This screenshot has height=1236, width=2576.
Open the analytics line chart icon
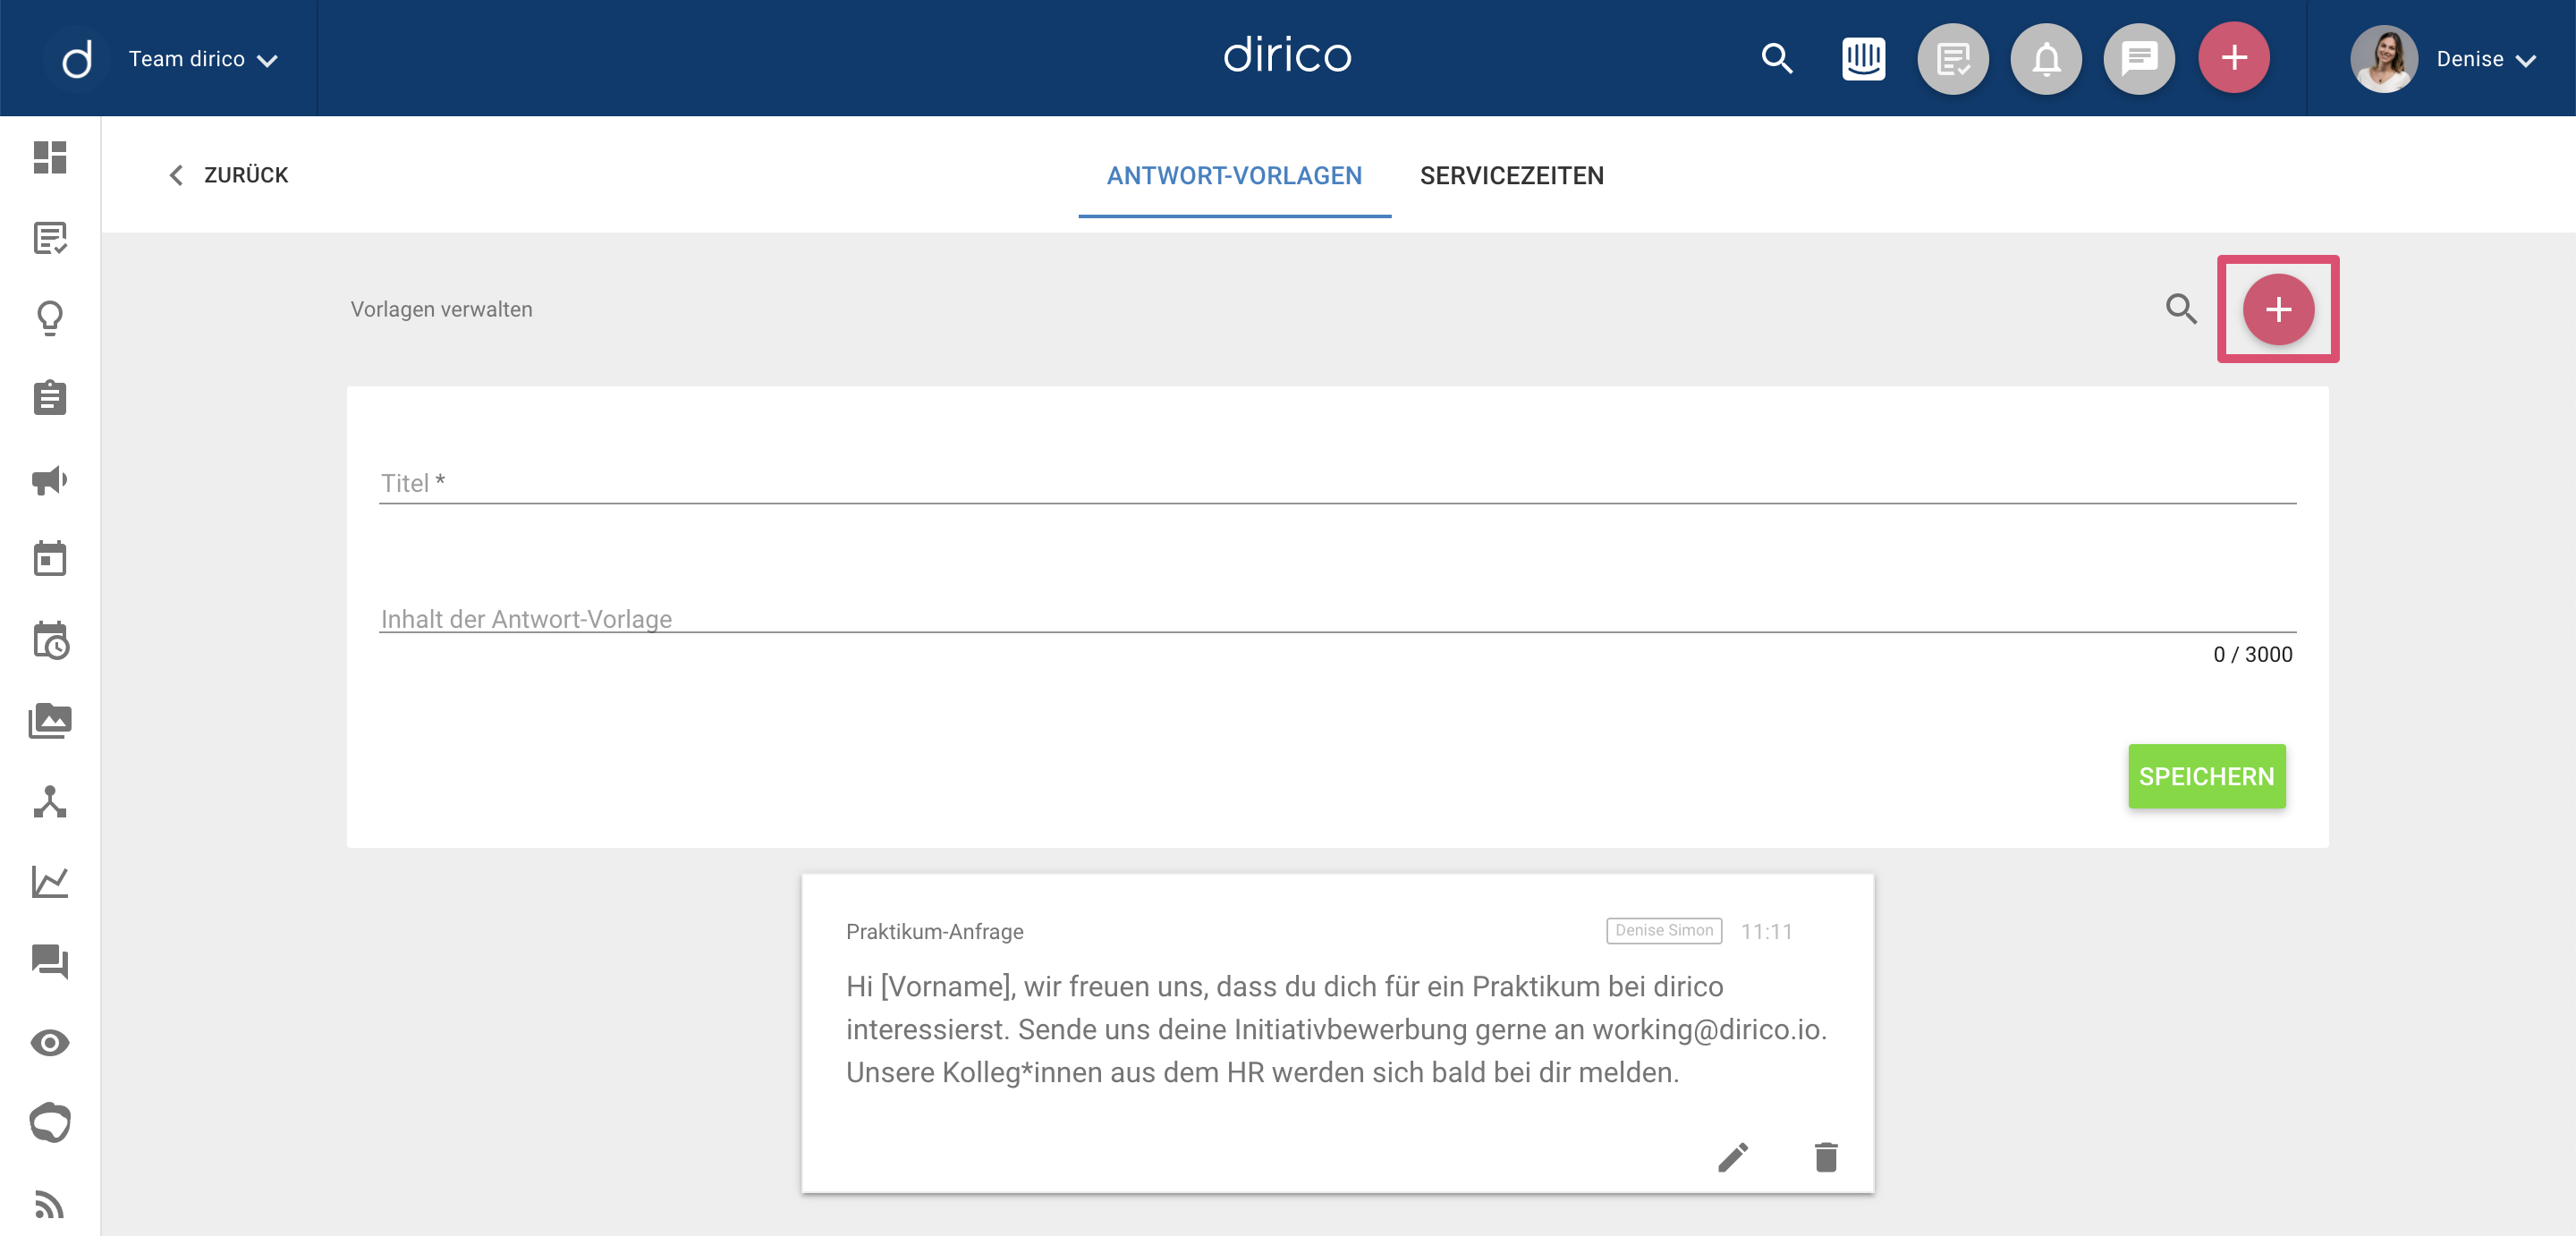pos(50,882)
